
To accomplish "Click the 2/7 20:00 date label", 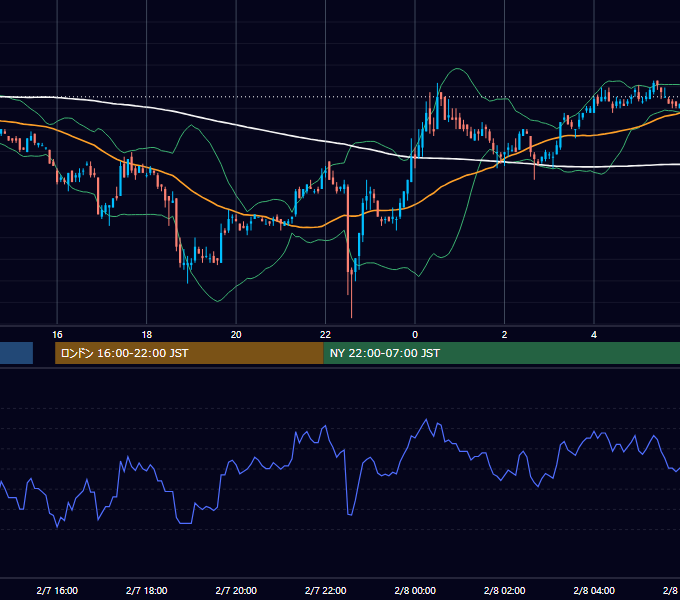I will pos(236,590).
